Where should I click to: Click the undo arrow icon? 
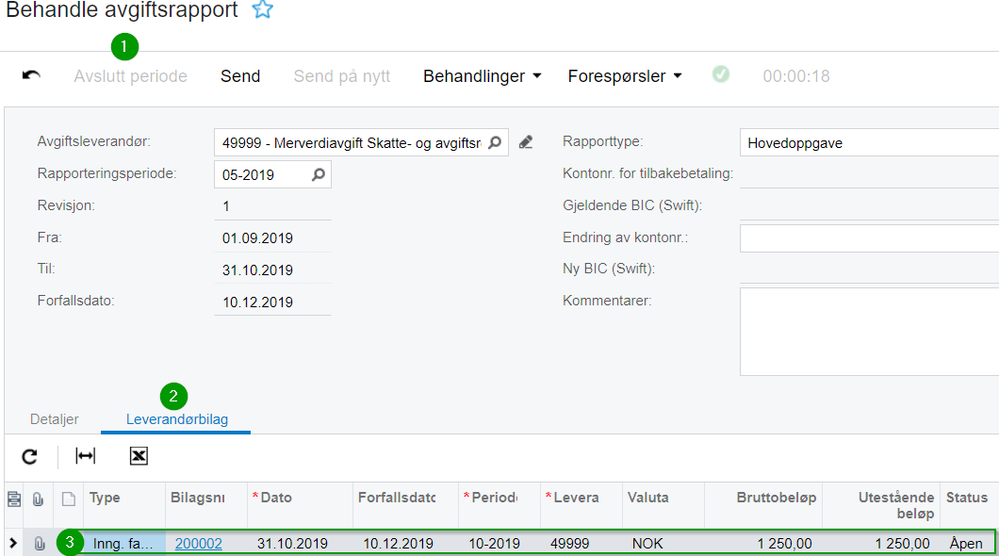pyautogui.click(x=31, y=76)
